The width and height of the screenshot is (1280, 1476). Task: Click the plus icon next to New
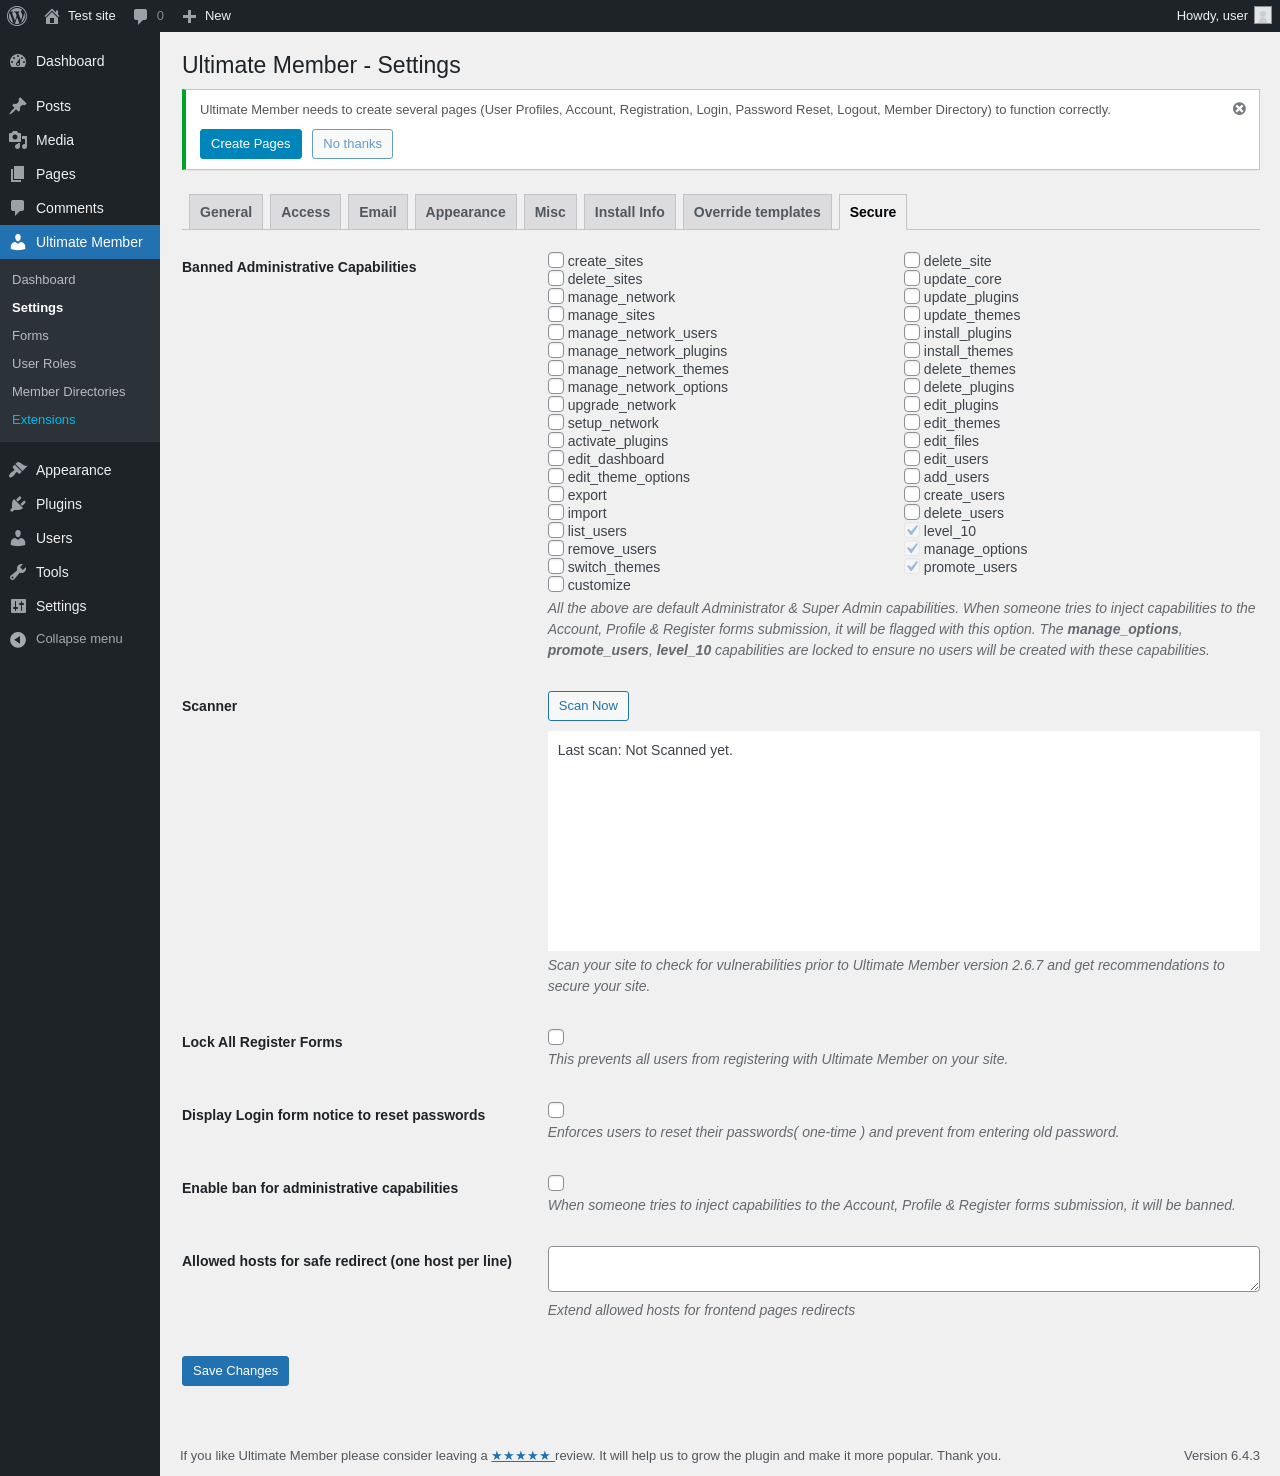(x=189, y=16)
